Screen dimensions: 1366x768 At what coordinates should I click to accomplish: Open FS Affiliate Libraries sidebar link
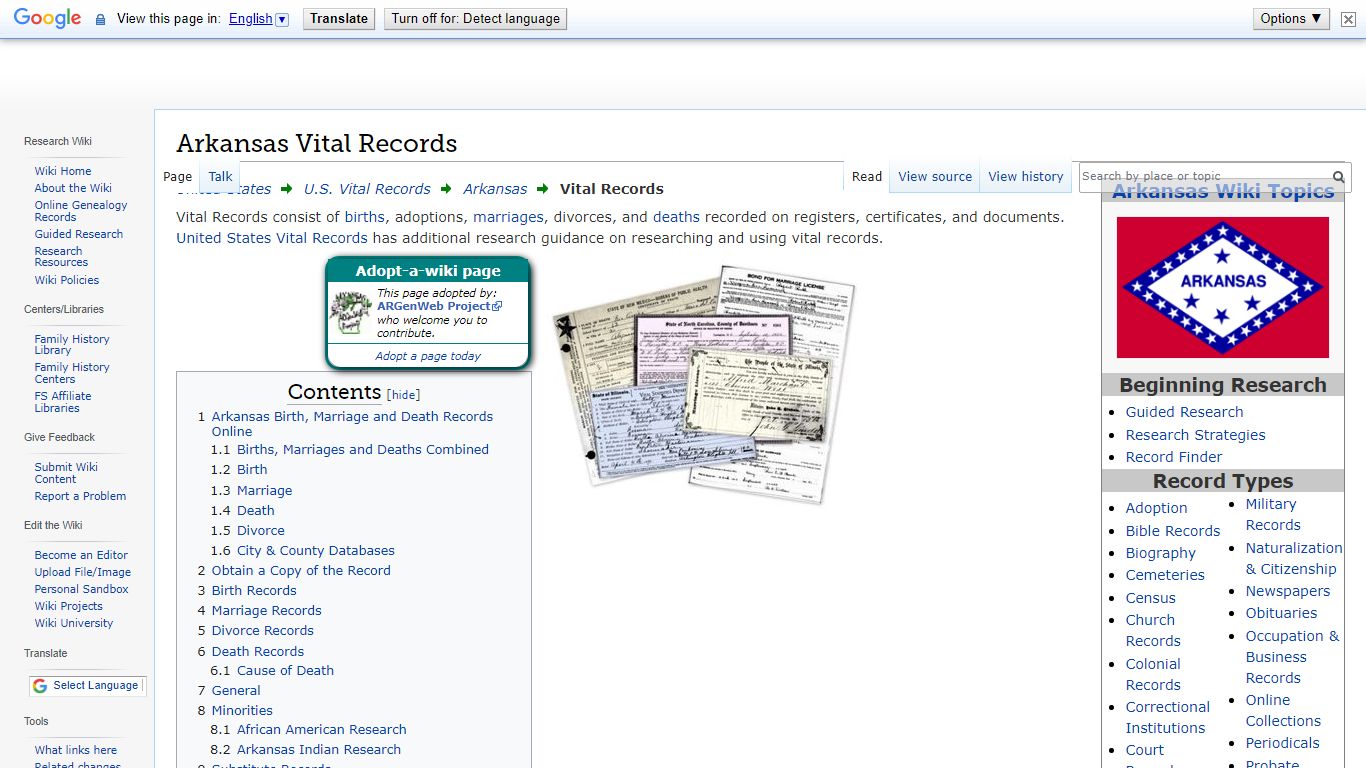pyautogui.click(x=63, y=402)
